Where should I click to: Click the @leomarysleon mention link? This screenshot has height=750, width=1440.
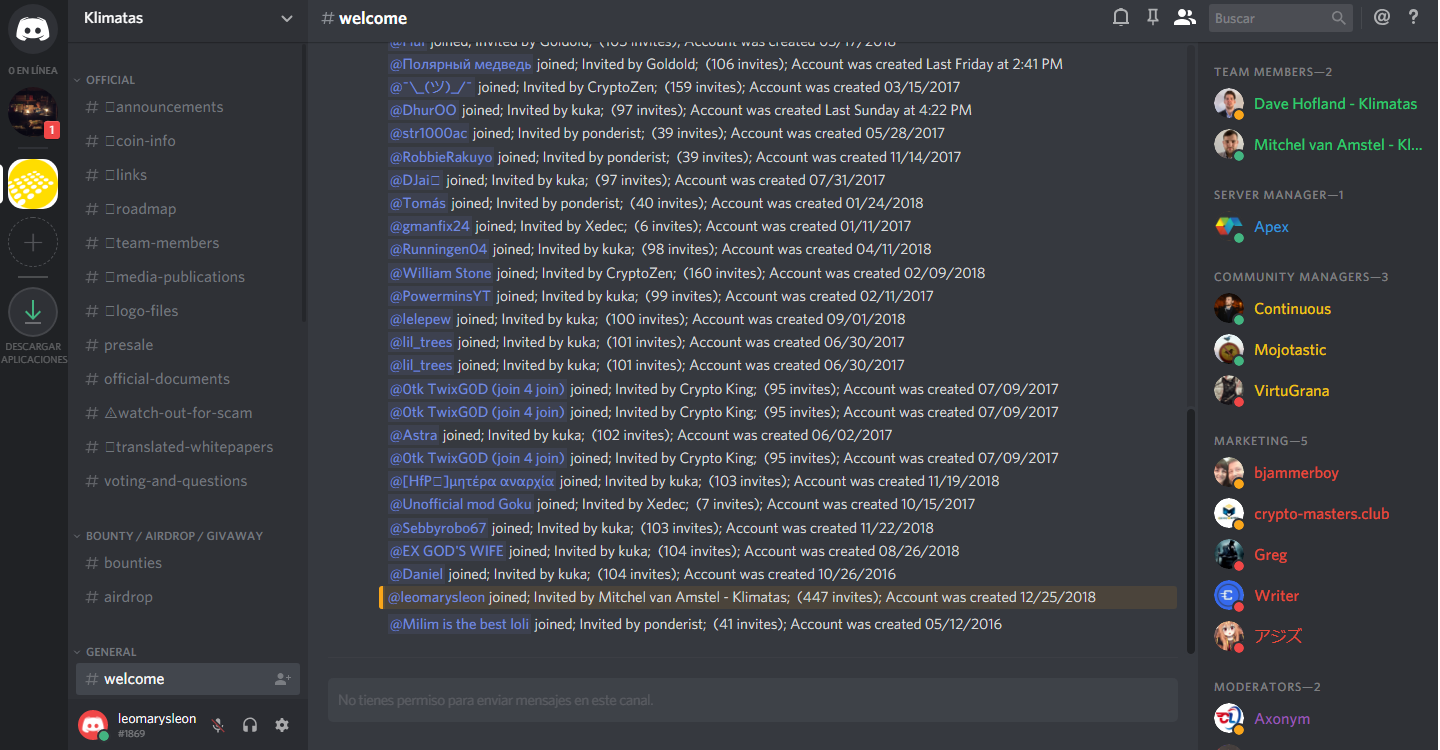[x=436, y=597]
